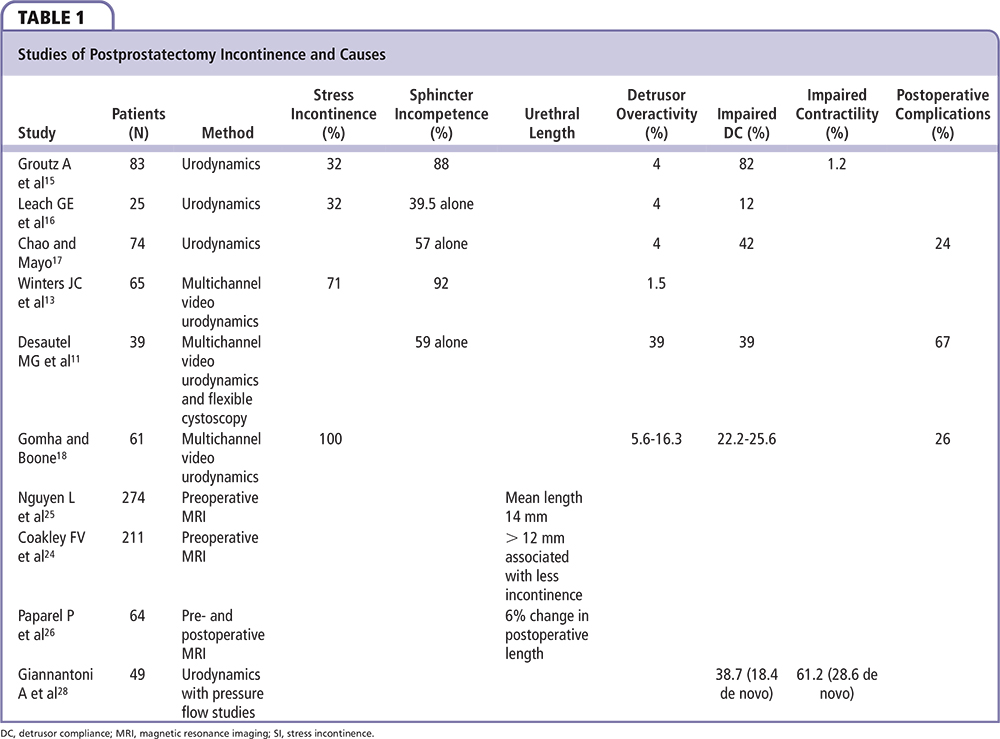Open the Winters JC et al reference
The height and width of the screenshot is (739, 1000).
point(50,292)
